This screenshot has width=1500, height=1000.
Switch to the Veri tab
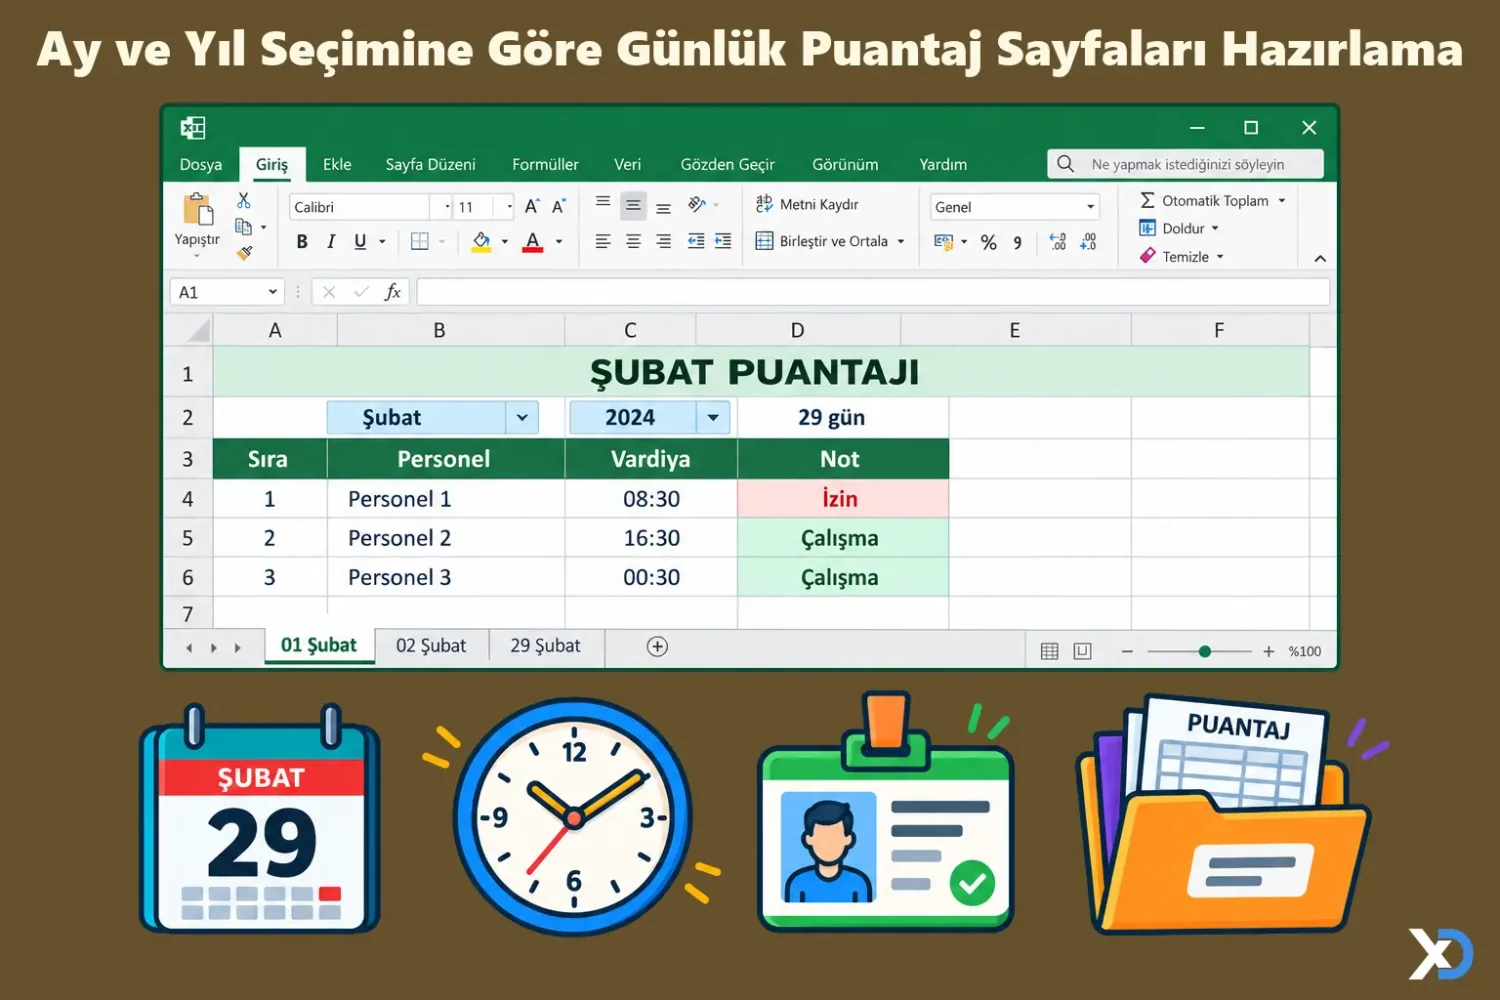(628, 164)
